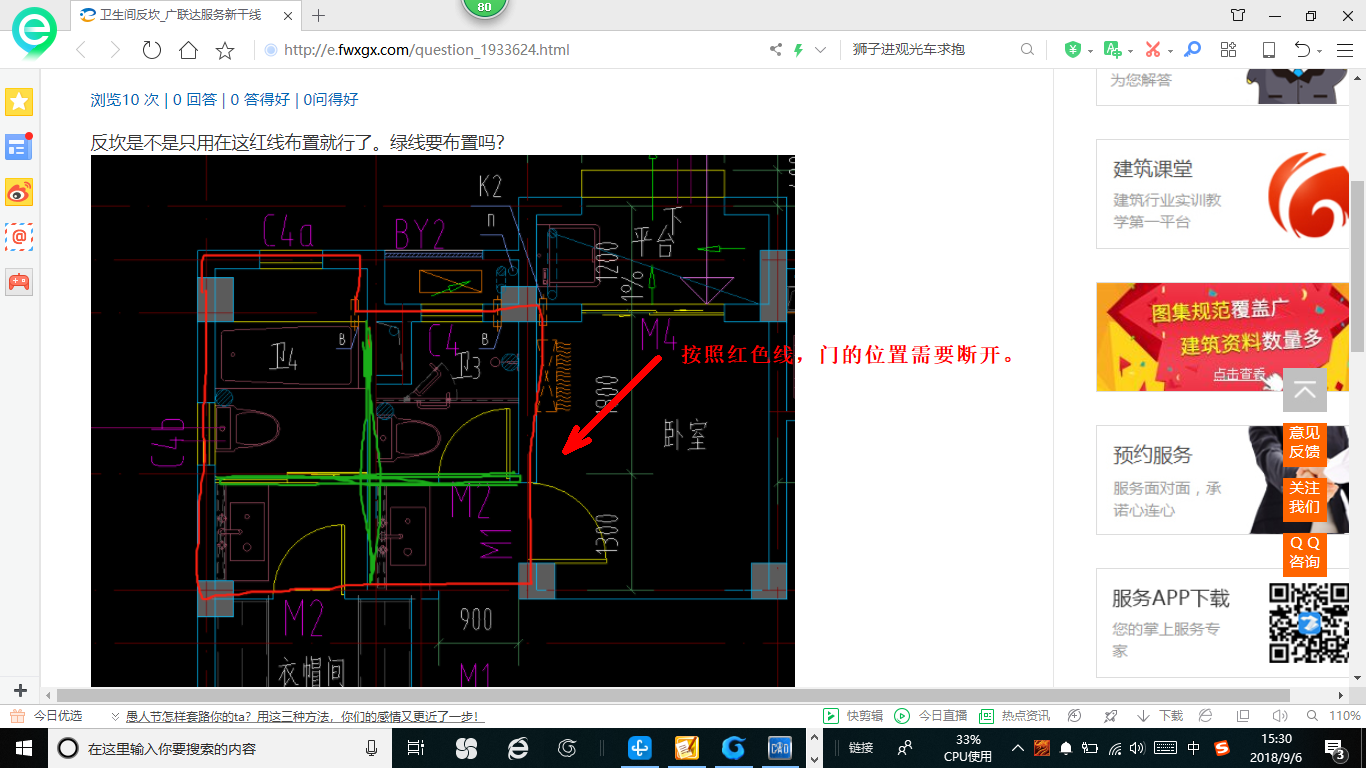Click the 意见反馈 orange button
This screenshot has height=768, width=1366.
point(1304,443)
